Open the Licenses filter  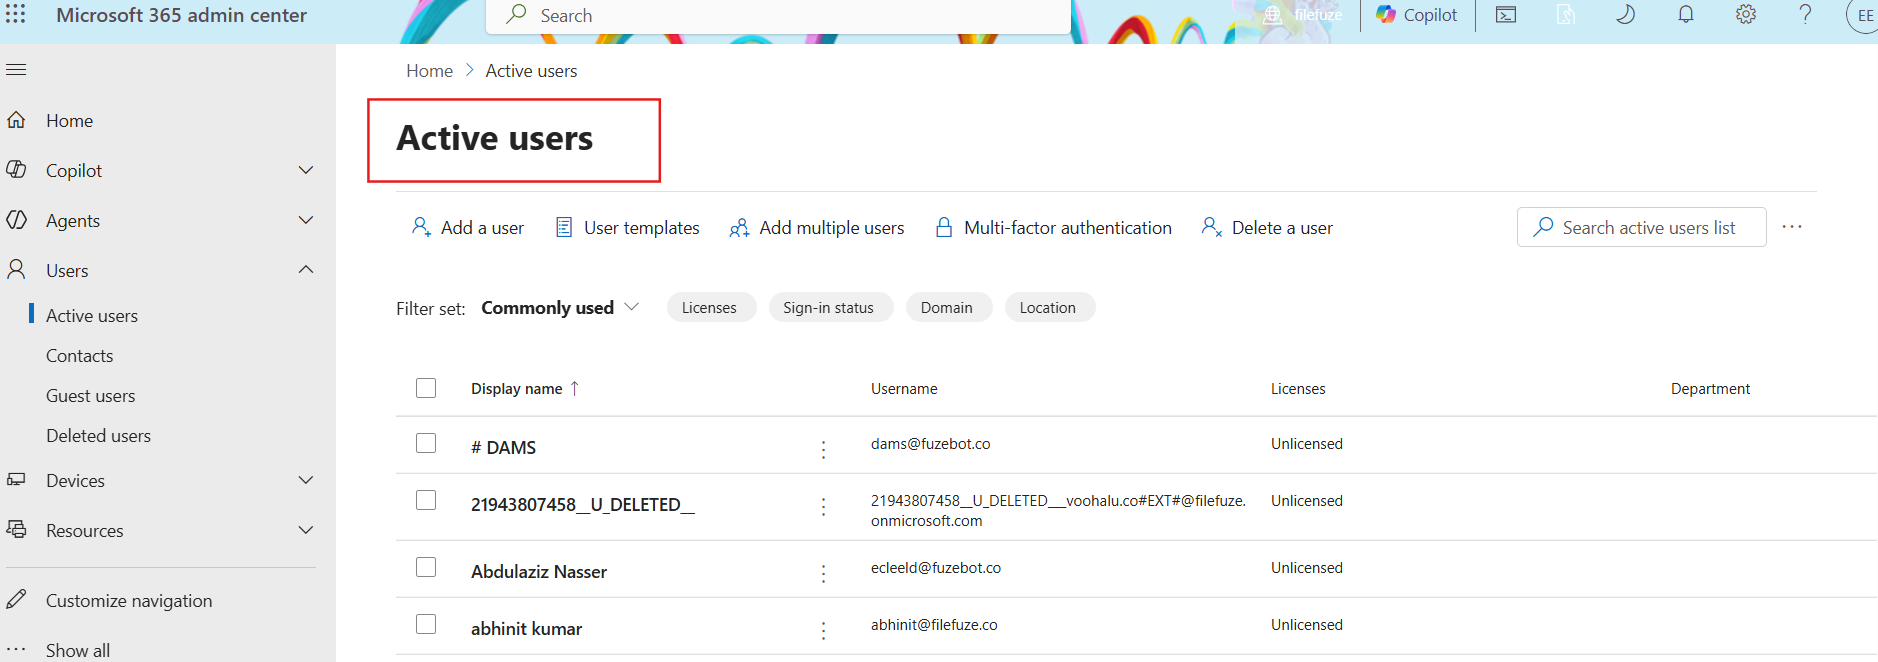tap(710, 308)
